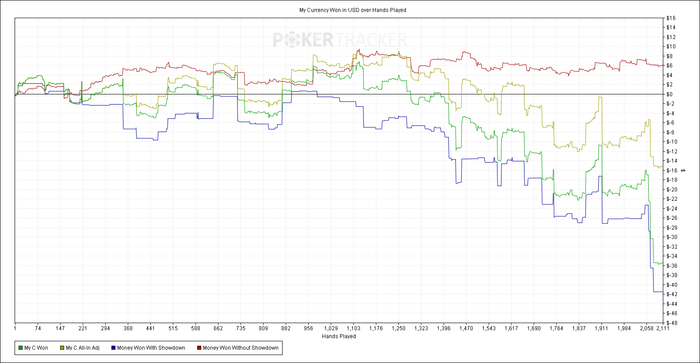Screen dimensions: 700x363
Task: Click the x-axis tick label '1,764'
Action: 556,329
